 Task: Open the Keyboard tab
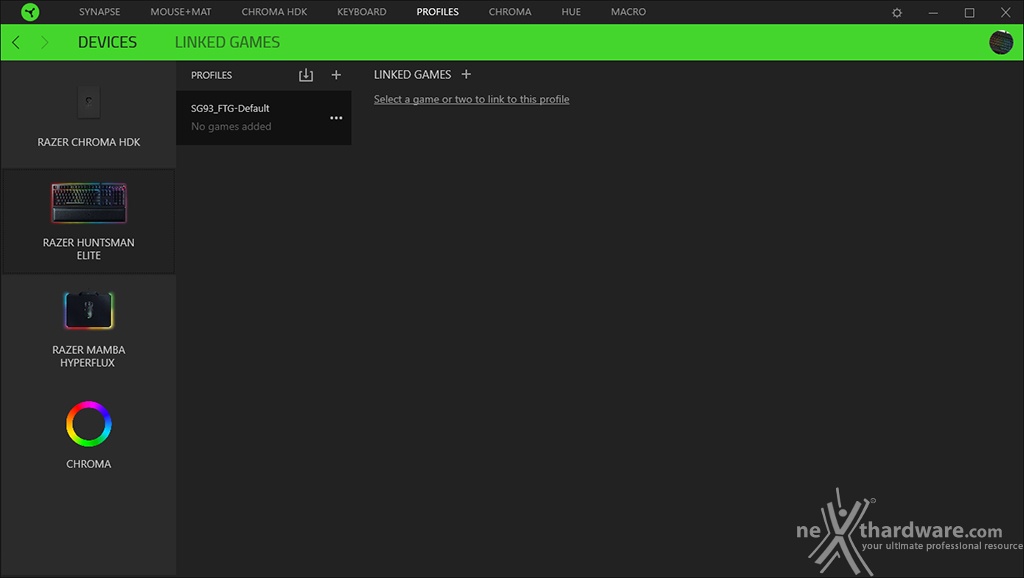[362, 12]
